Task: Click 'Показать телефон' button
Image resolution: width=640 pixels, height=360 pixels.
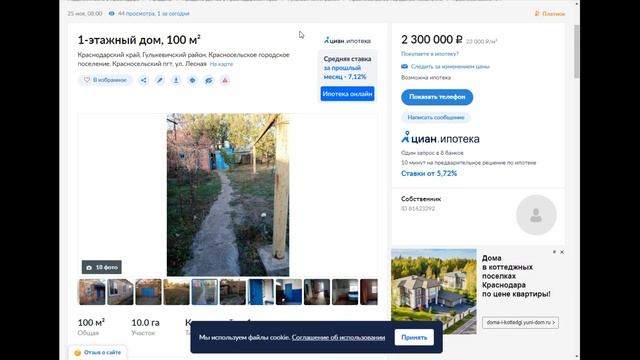Action: (x=437, y=97)
